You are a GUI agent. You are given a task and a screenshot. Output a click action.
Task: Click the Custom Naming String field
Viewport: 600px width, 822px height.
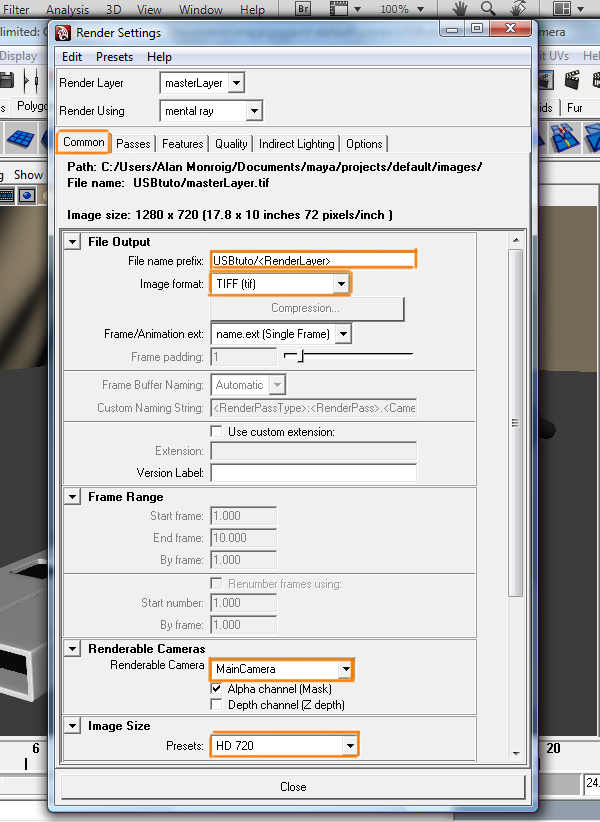pyautogui.click(x=313, y=408)
